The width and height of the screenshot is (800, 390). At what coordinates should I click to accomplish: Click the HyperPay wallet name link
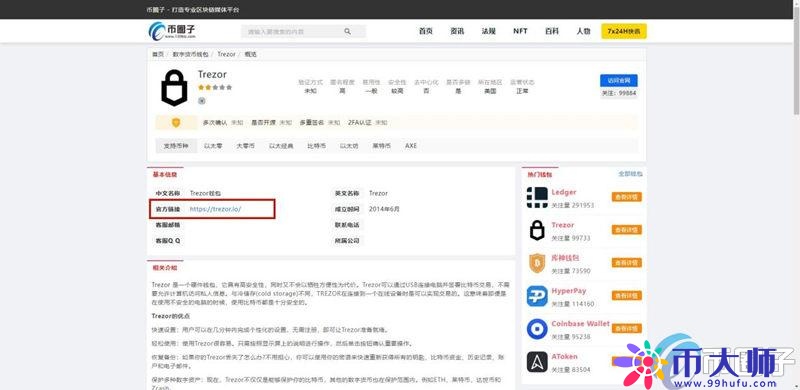pos(569,291)
